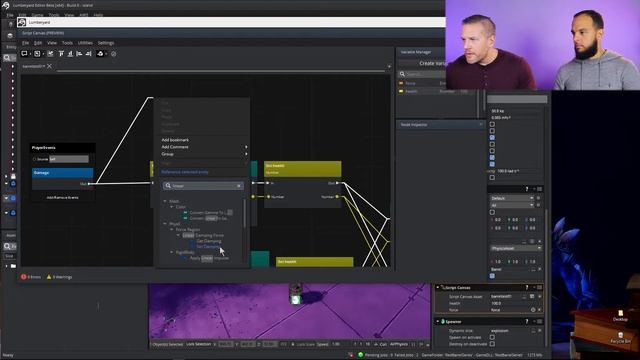This screenshot has height=360, width=640.
Task: Toggle Destroy on deactivate checkbox
Action: point(492,344)
